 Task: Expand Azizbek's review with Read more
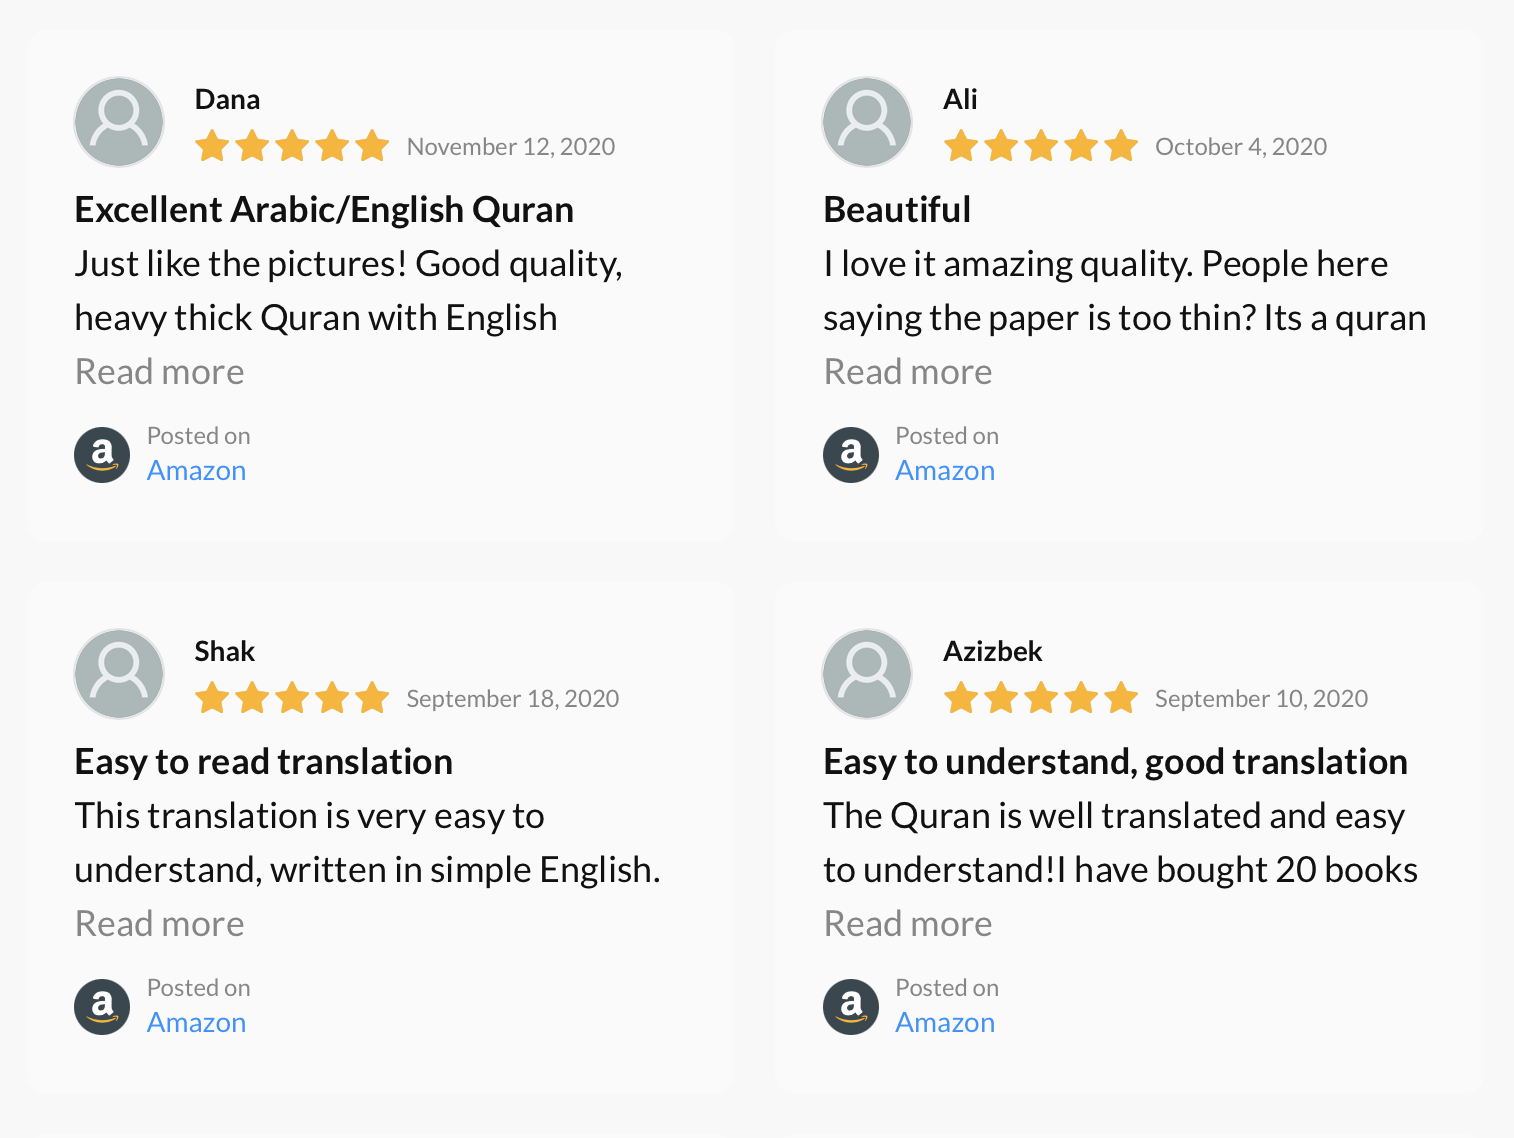907,924
